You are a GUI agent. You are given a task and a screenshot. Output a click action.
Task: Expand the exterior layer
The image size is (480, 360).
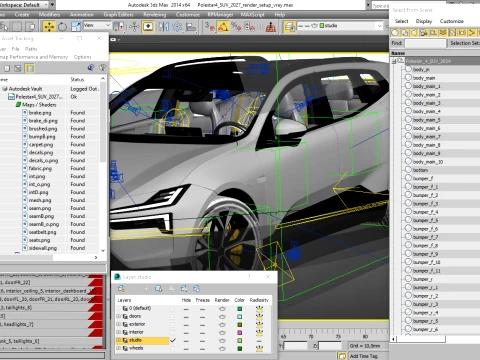[x=119, y=324]
